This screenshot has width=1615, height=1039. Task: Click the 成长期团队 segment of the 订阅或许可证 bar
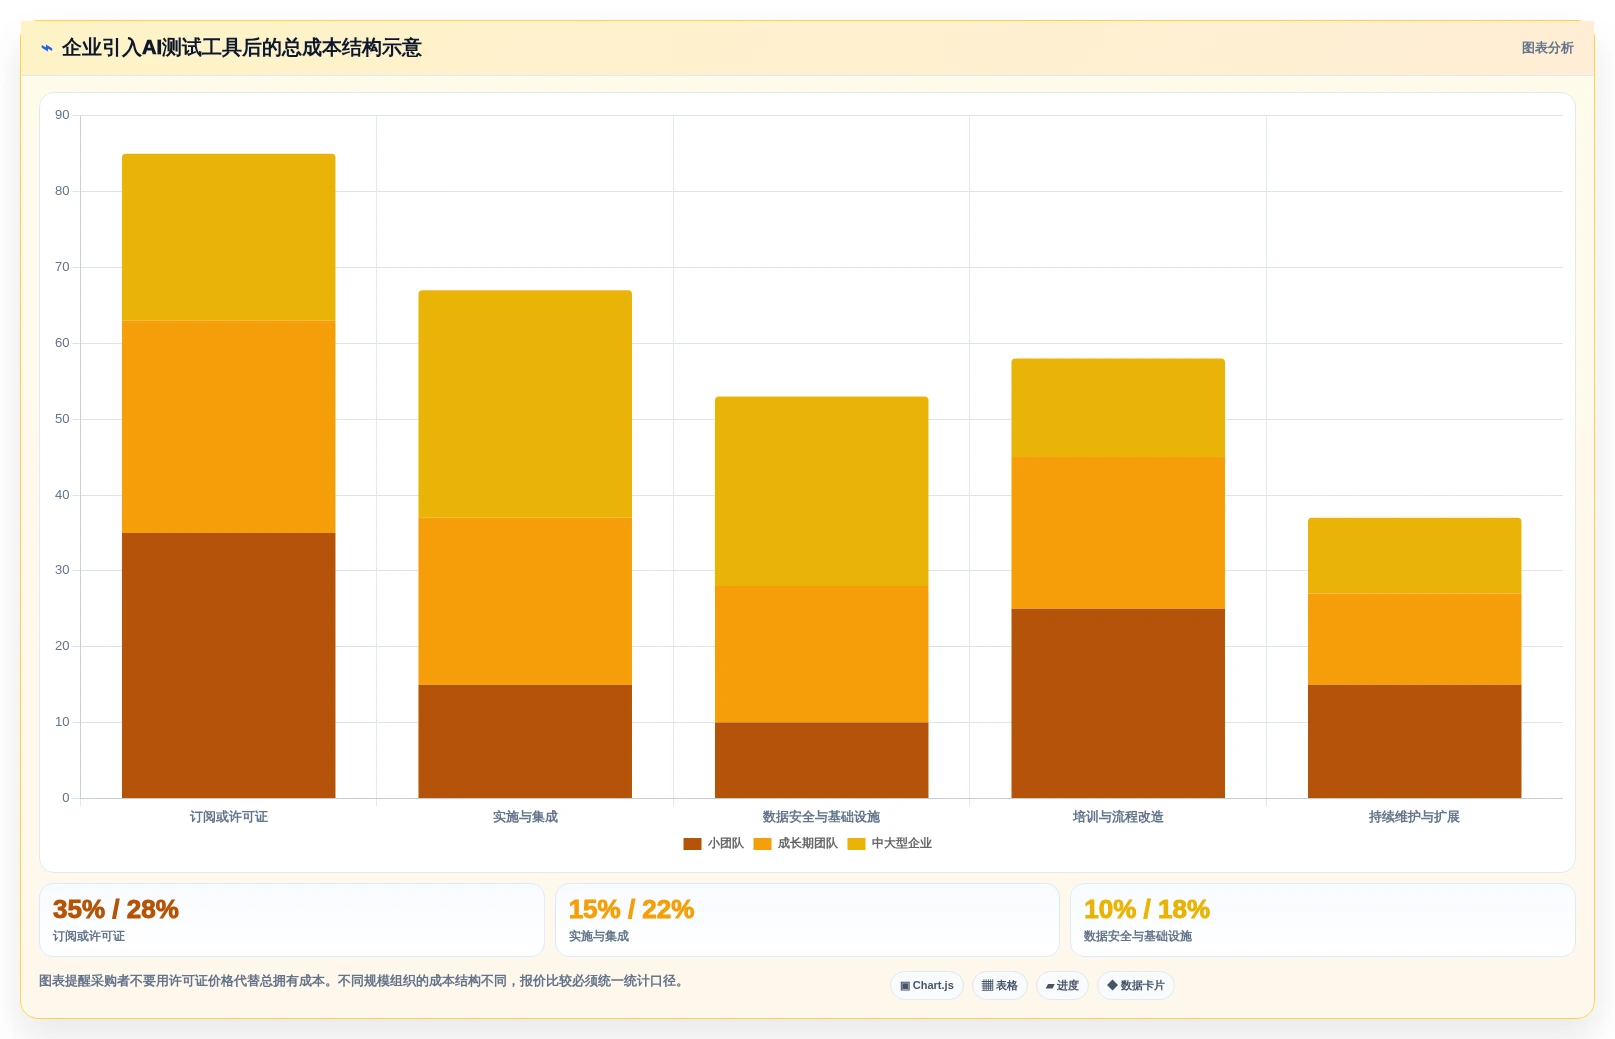click(x=229, y=427)
